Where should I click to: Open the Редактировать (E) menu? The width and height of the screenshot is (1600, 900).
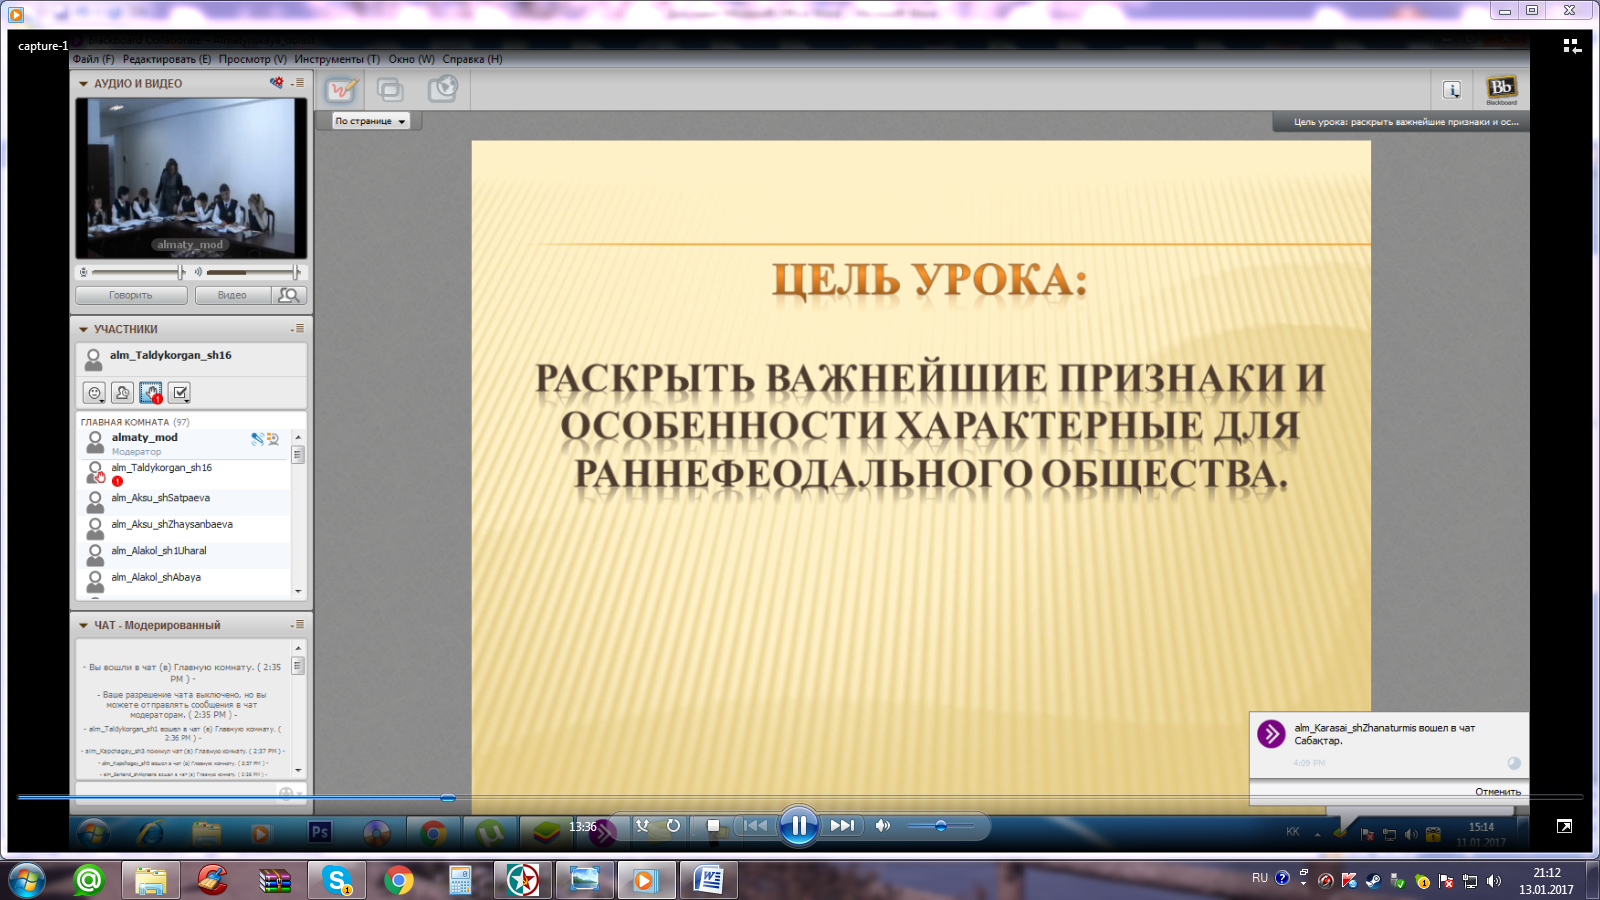point(167,59)
